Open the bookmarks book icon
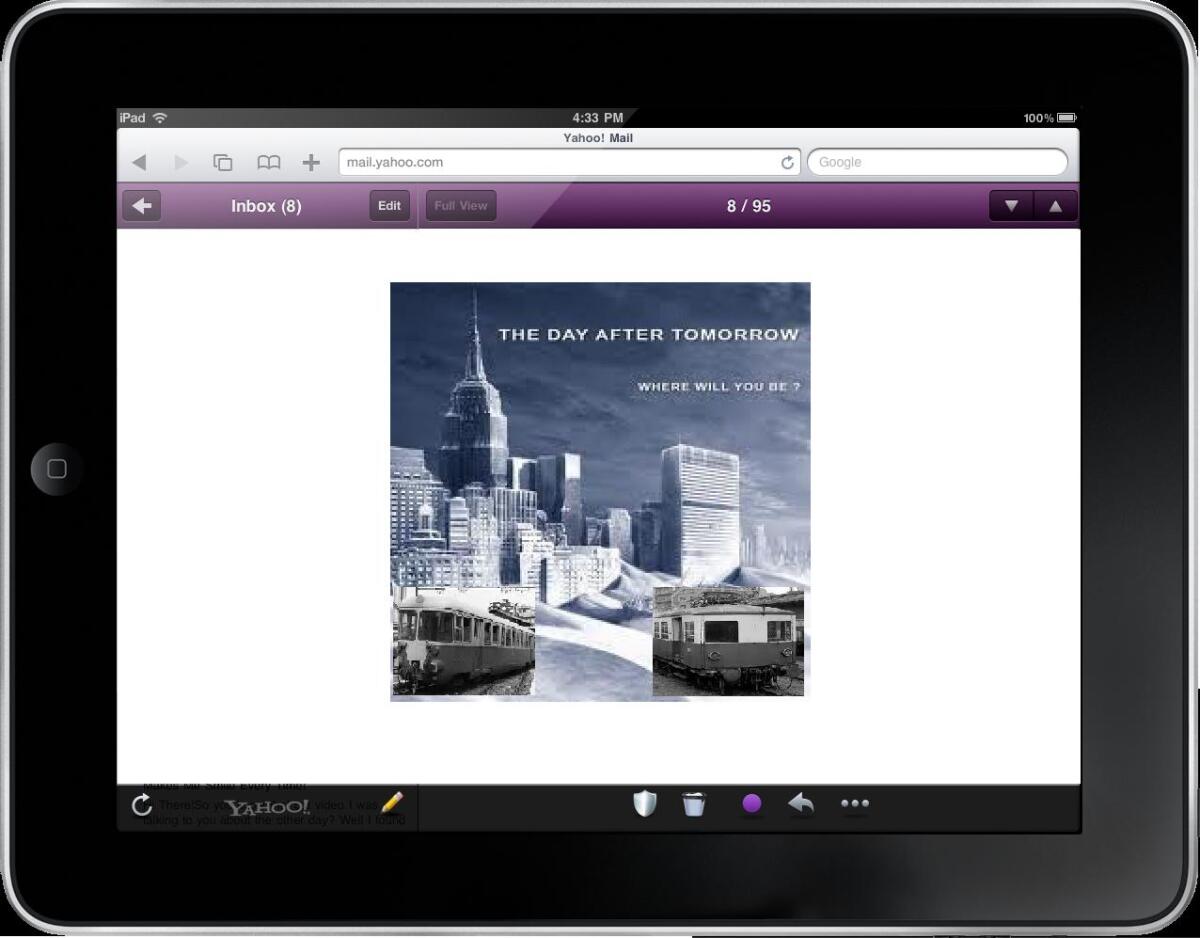Screen dimensions: 1200x938 (268, 162)
